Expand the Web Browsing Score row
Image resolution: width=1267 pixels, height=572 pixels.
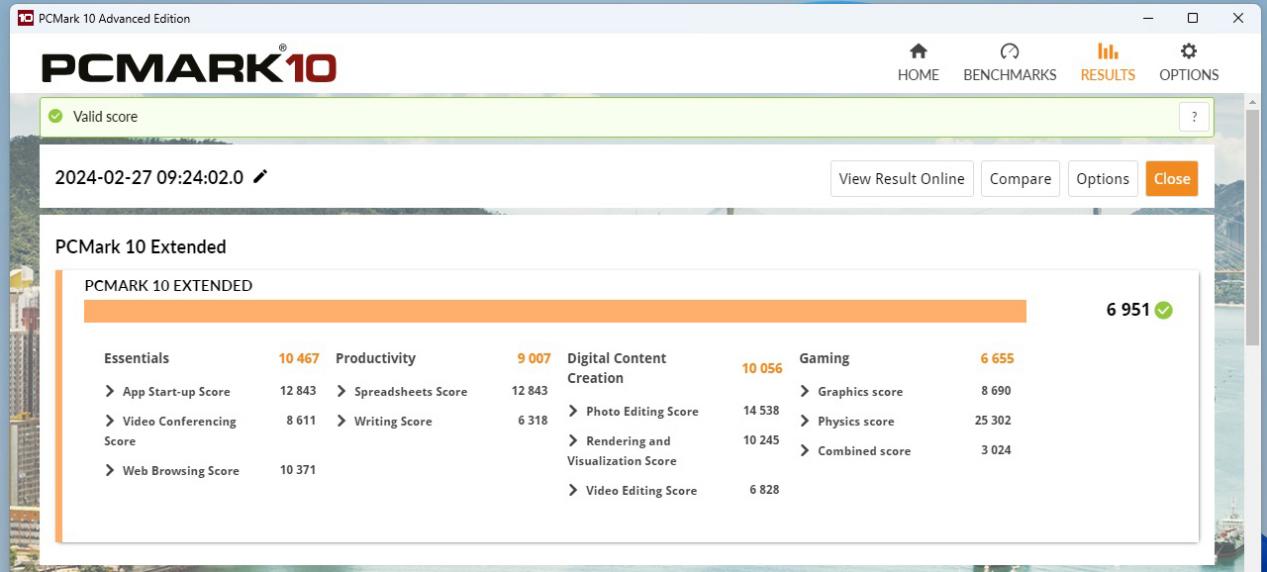[x=110, y=471]
